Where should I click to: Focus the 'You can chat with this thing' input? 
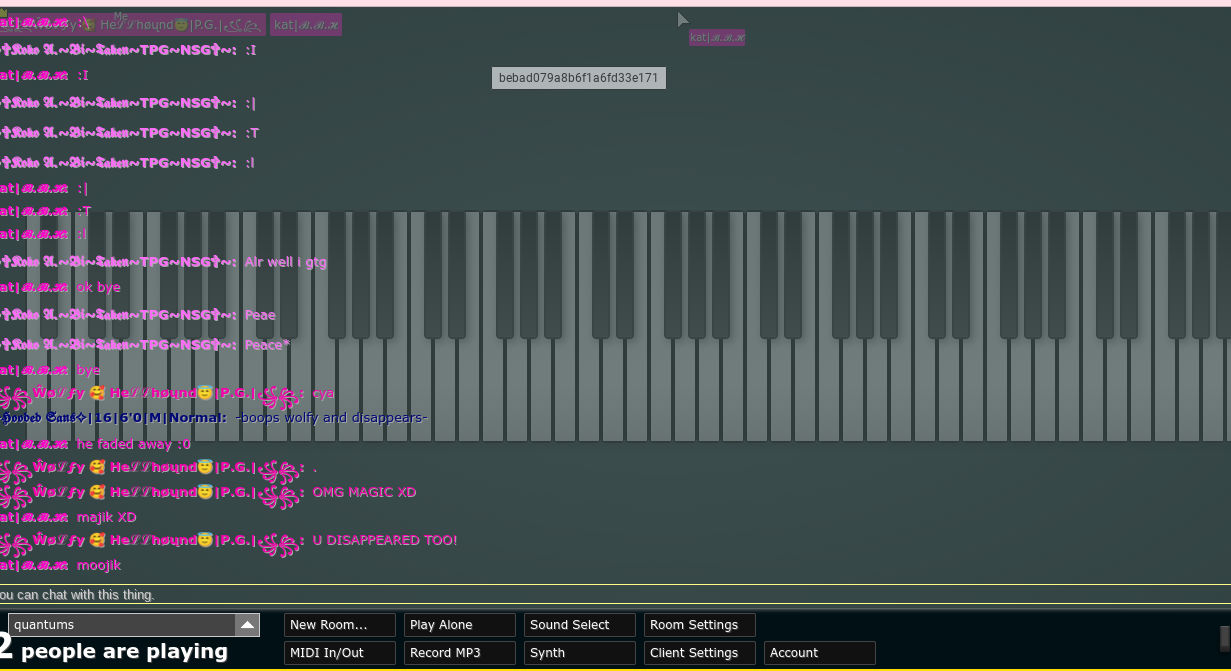coord(615,594)
